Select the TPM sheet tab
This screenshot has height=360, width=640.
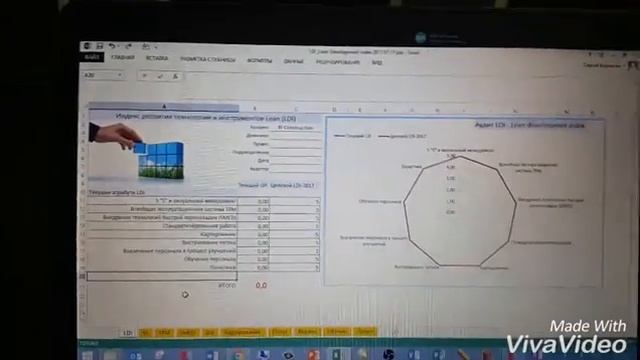[x=164, y=333]
